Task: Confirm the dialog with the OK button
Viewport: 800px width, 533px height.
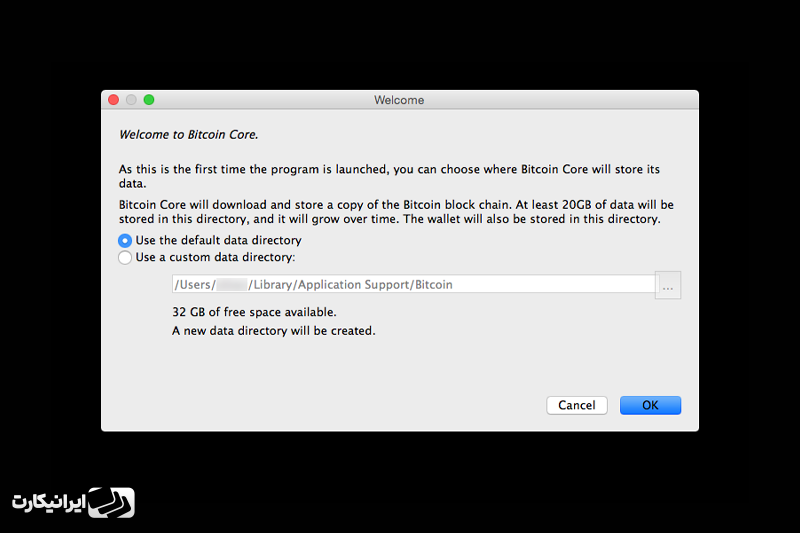Action: pyautogui.click(x=651, y=405)
